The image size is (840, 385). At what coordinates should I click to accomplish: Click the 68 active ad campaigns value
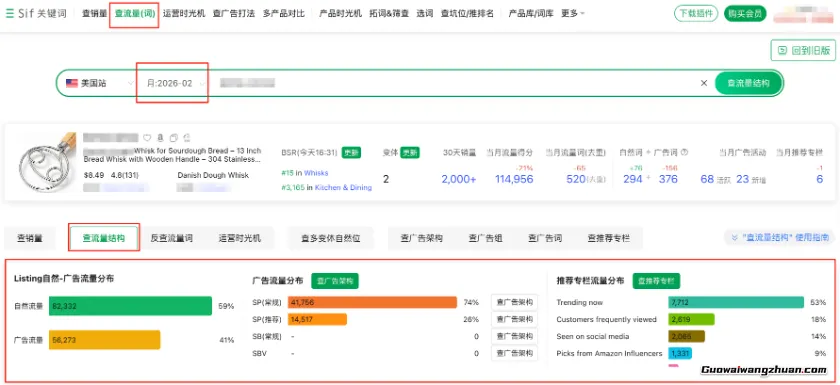pos(707,179)
